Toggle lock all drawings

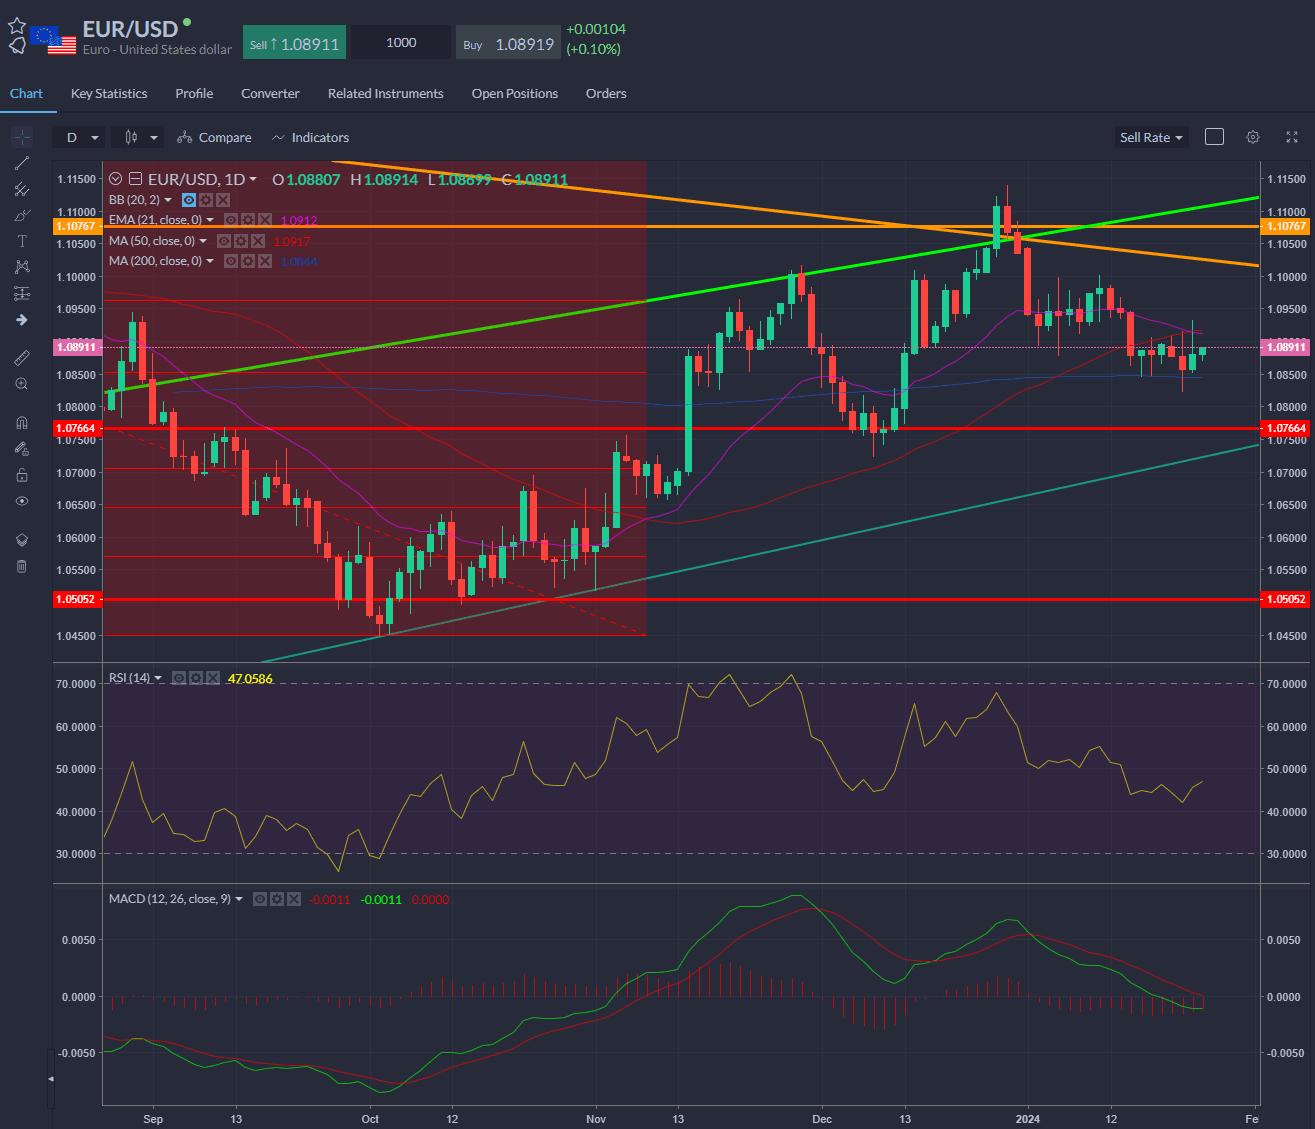[22, 475]
